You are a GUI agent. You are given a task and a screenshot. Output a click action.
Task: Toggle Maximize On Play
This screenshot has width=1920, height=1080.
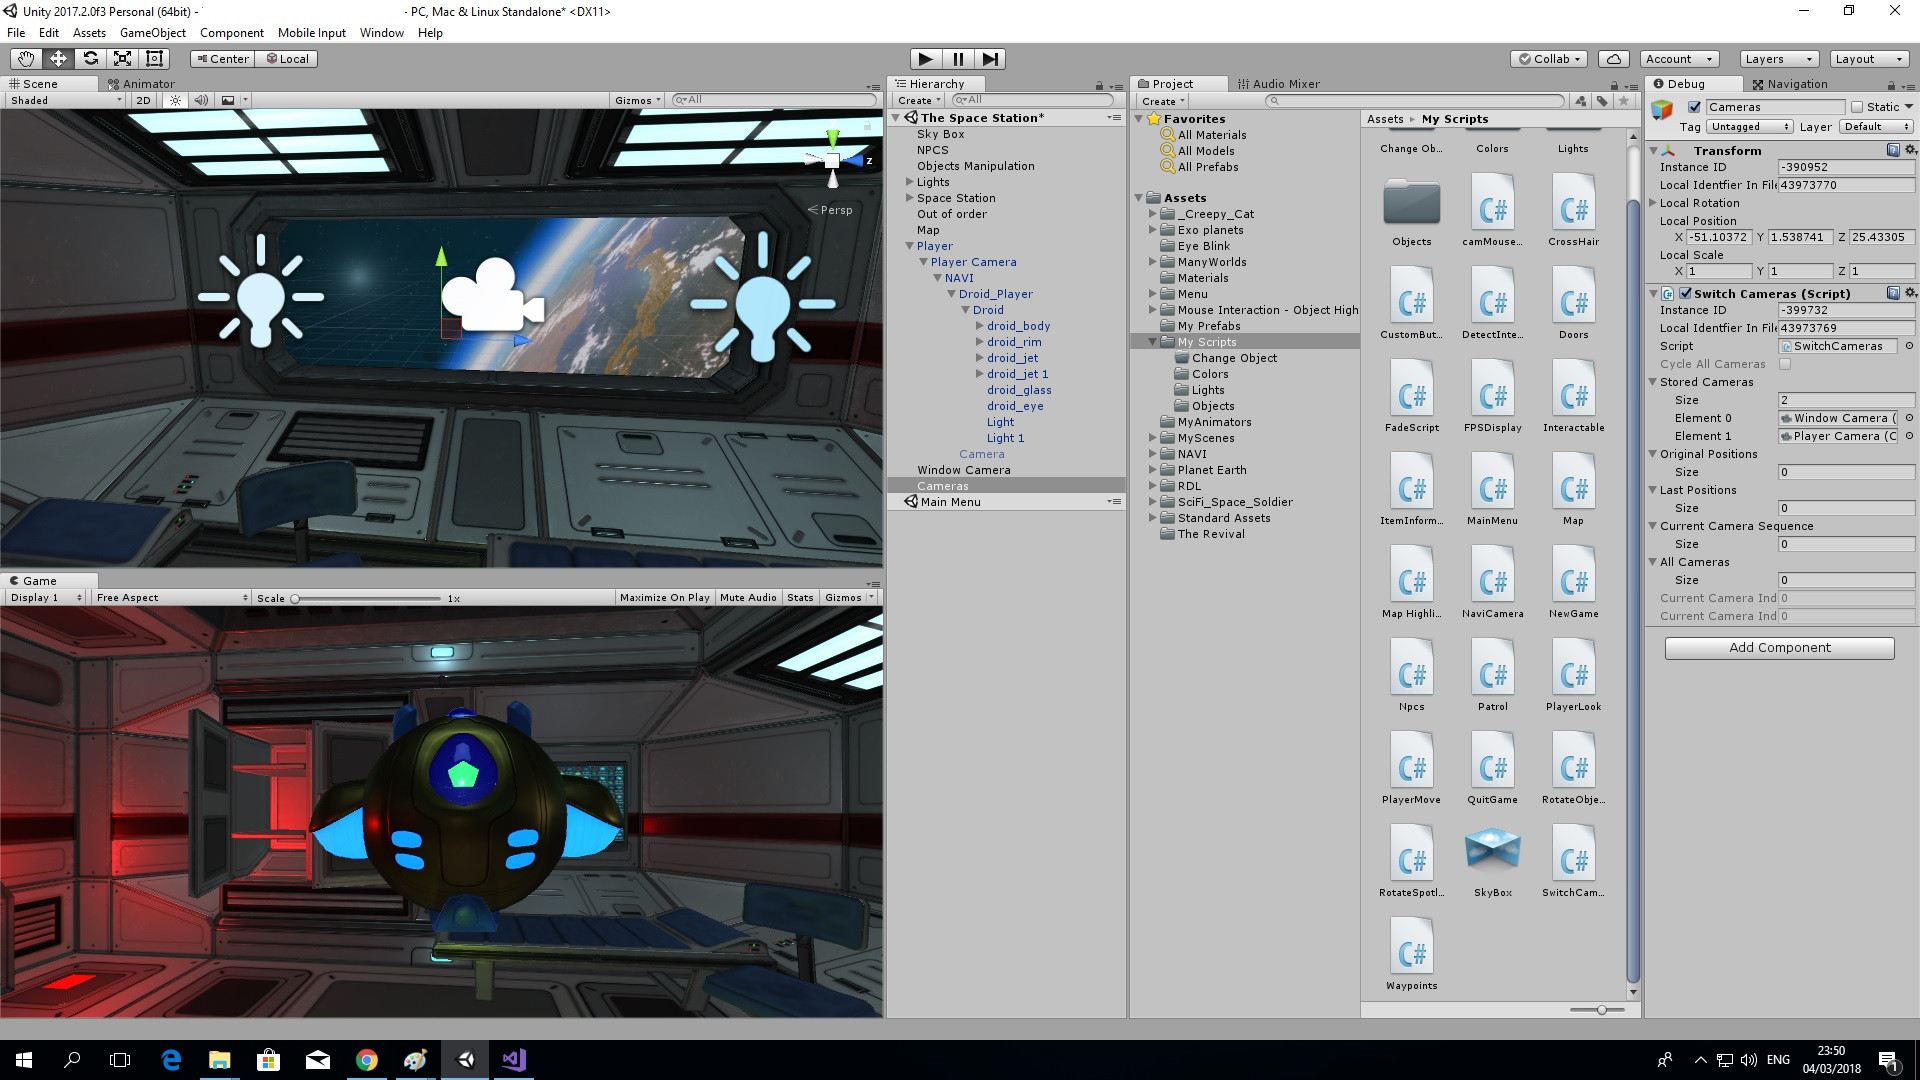[x=664, y=597]
